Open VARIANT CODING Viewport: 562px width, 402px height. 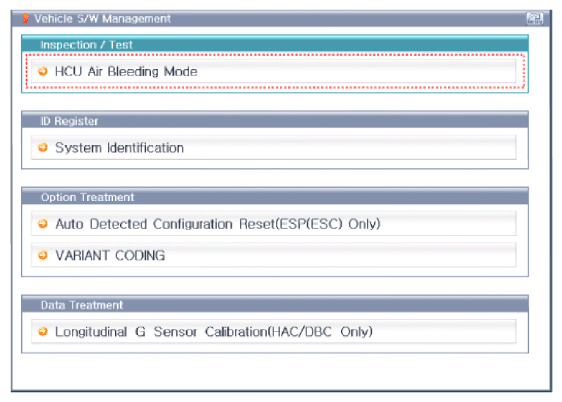(273, 255)
